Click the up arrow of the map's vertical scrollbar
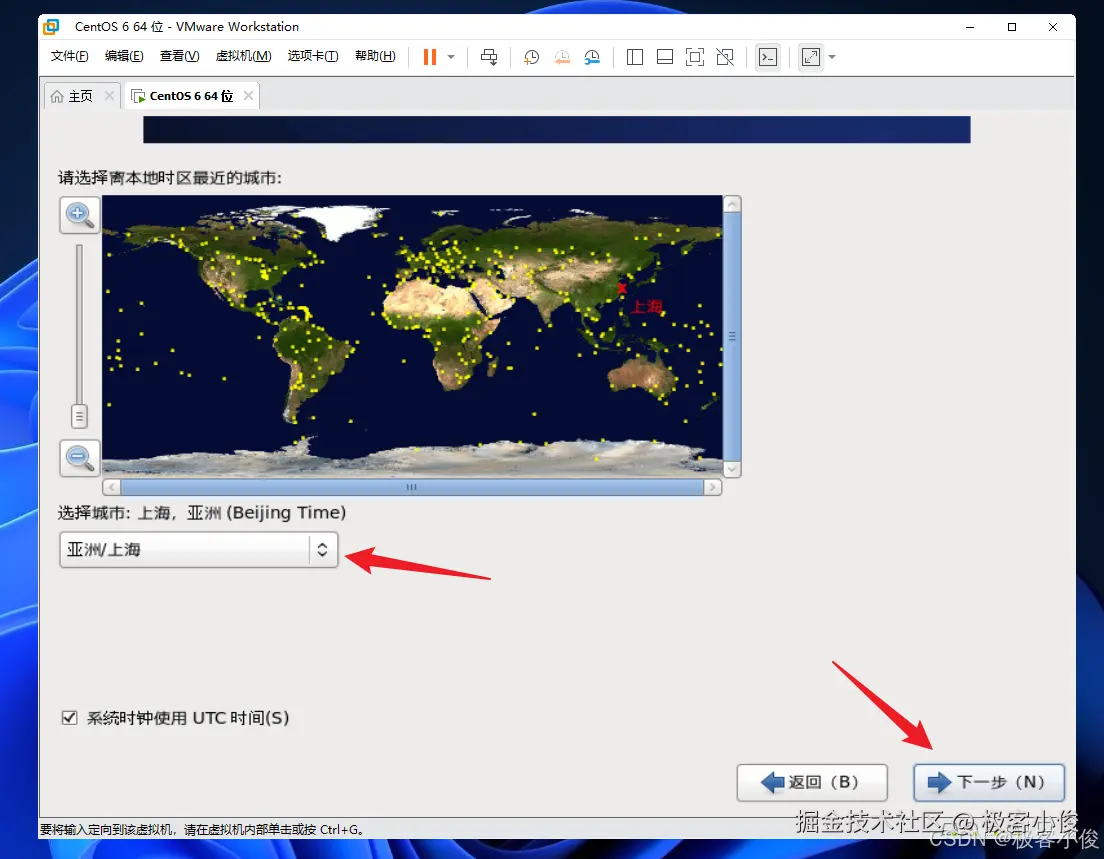This screenshot has height=859, width=1104. point(732,204)
